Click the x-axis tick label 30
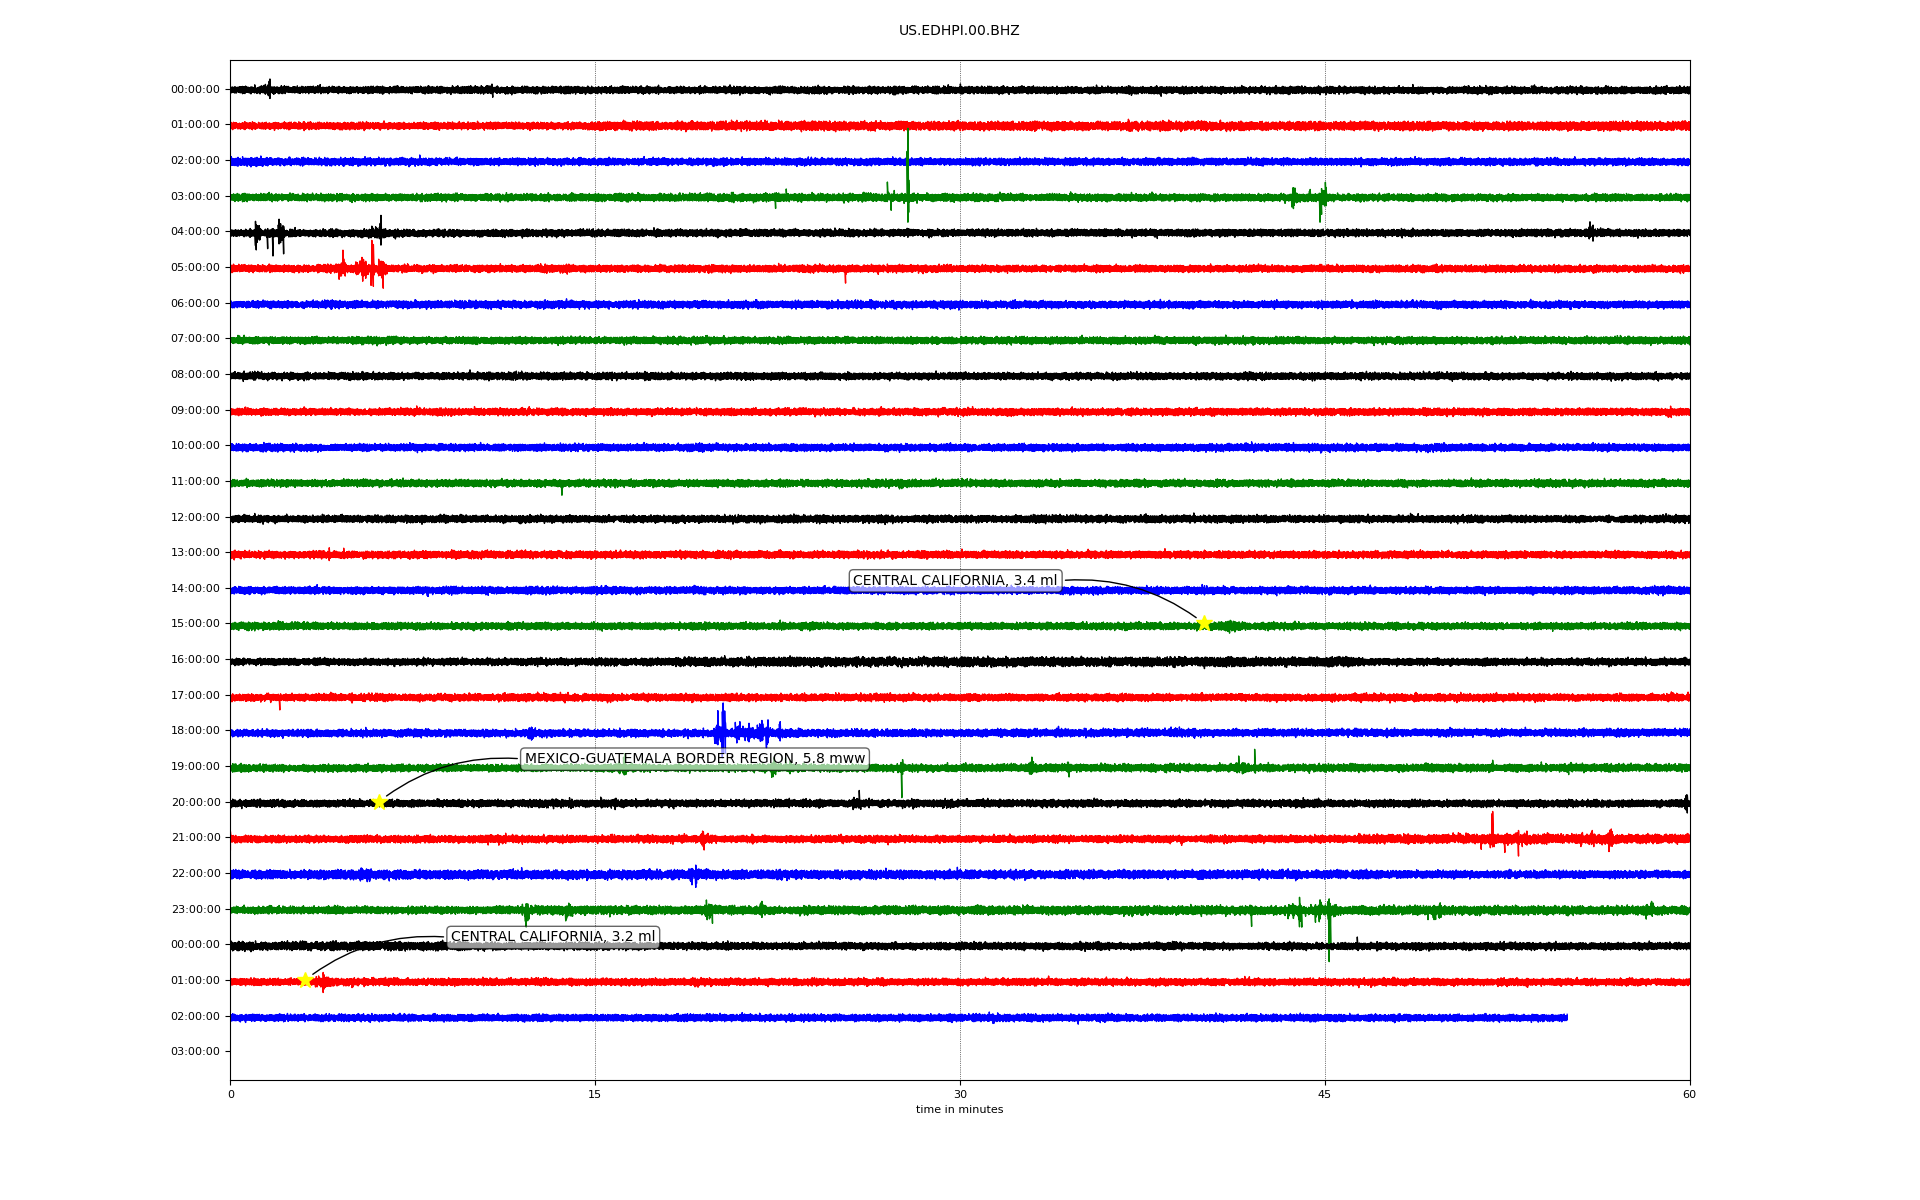The height and width of the screenshot is (1200, 1920). pyautogui.click(x=960, y=1094)
